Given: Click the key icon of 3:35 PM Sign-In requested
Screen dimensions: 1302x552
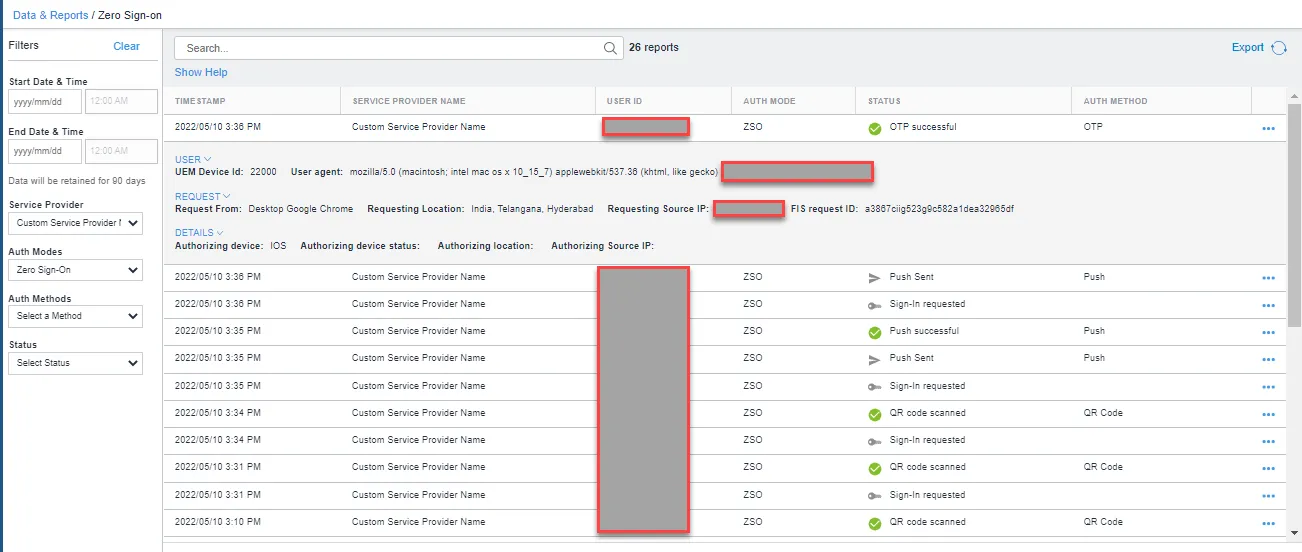Looking at the screenshot, I should pos(875,387).
